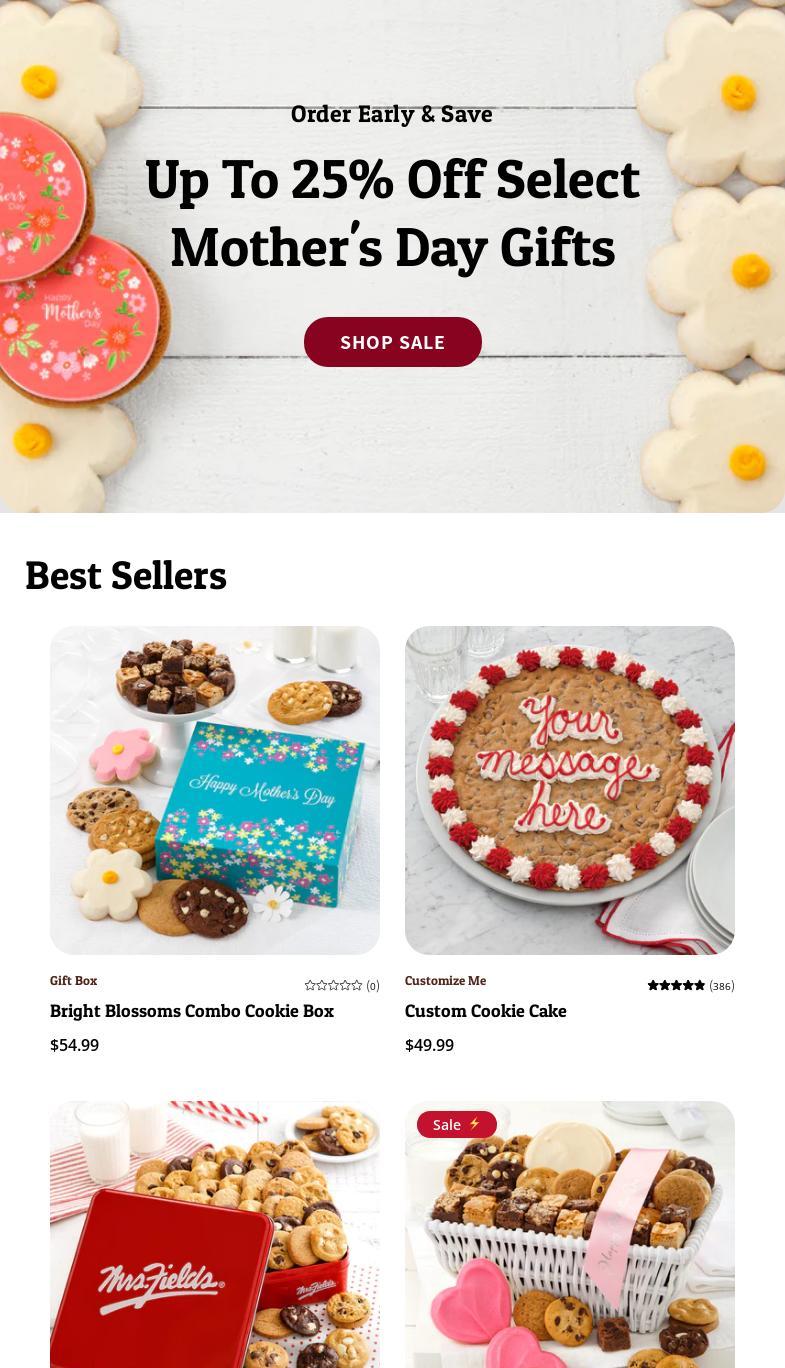Viewport: 785px width, 1368px height.
Task: Click the Sale badge on basket product
Action: 457,1125
